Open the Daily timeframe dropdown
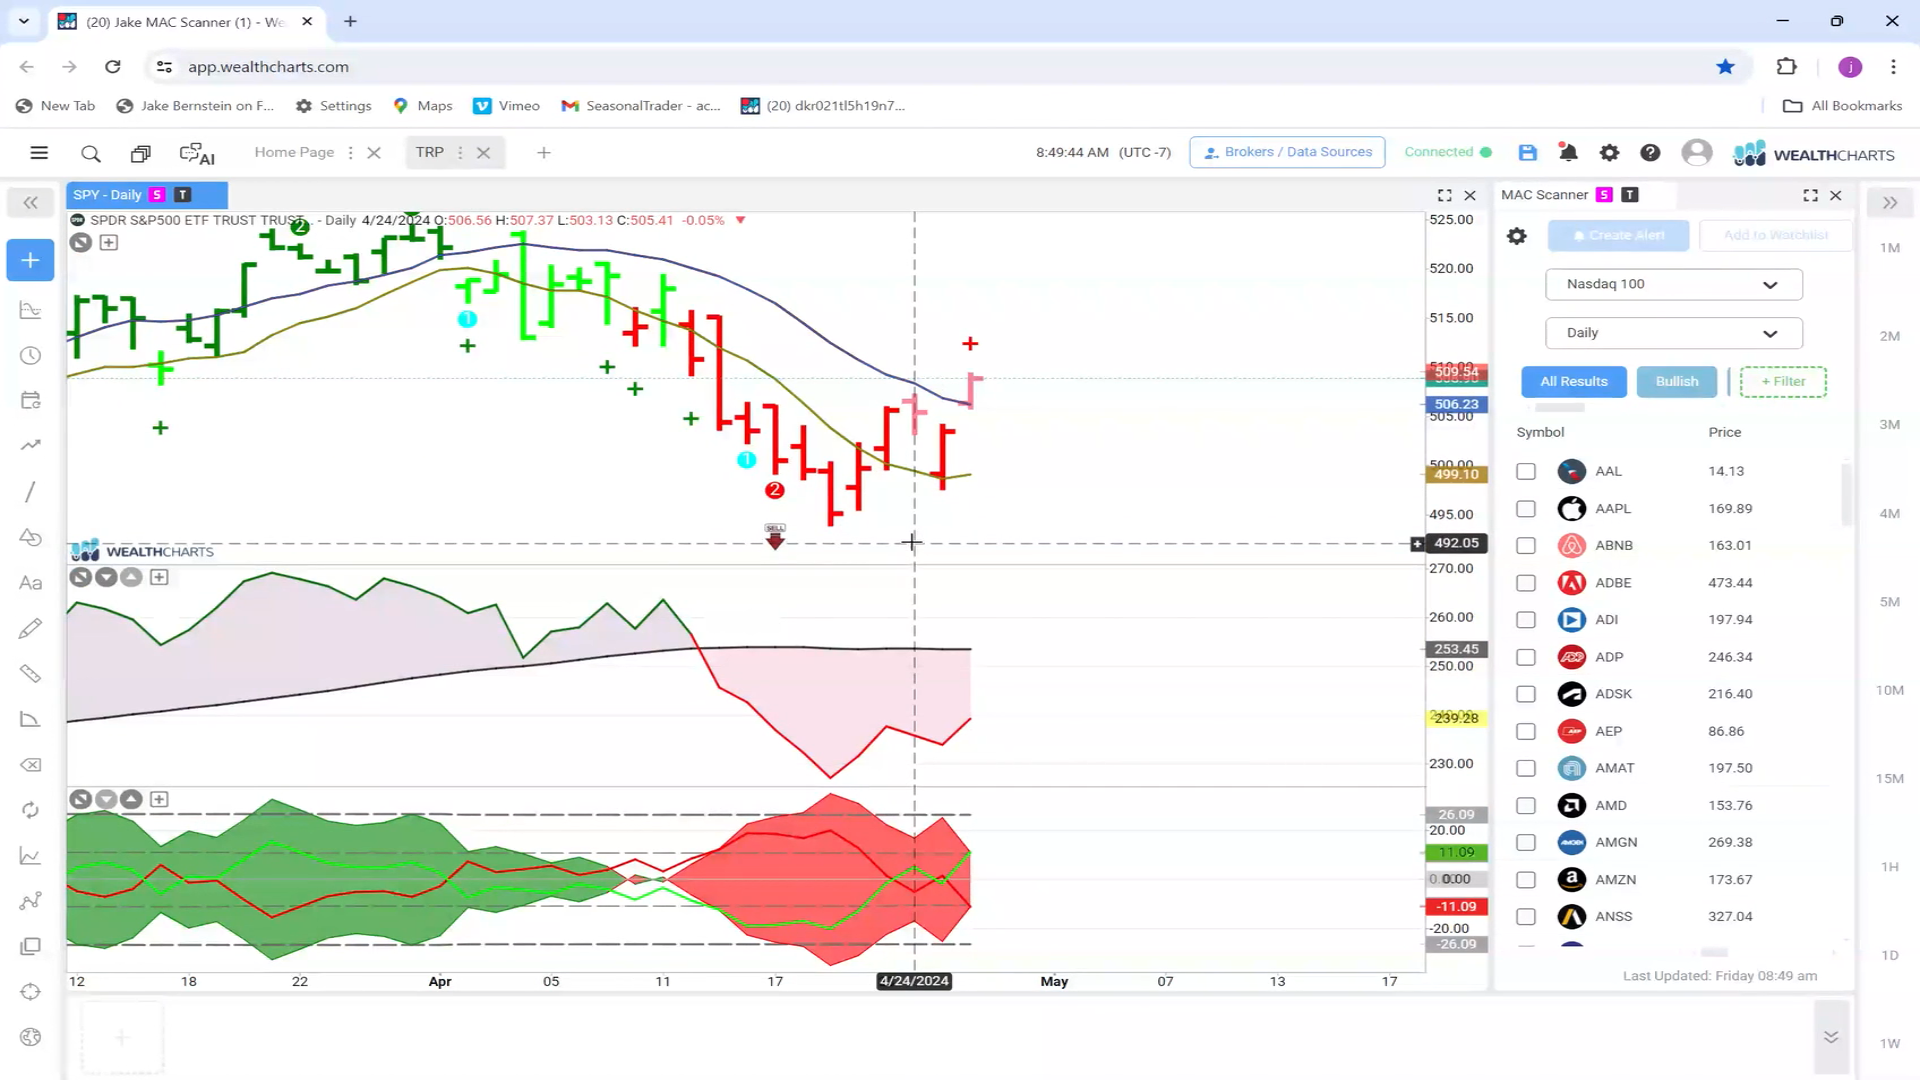Image resolution: width=1920 pixels, height=1080 pixels. (x=1674, y=333)
